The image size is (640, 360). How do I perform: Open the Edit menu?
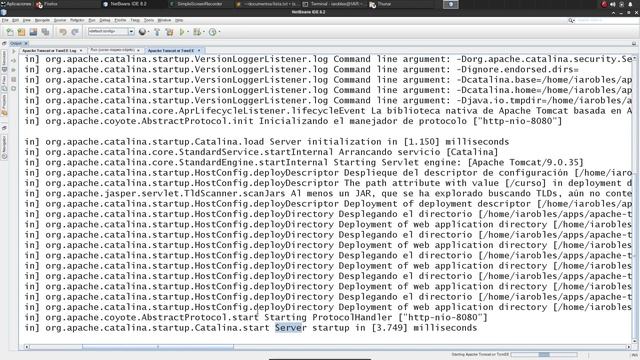click(16, 20)
